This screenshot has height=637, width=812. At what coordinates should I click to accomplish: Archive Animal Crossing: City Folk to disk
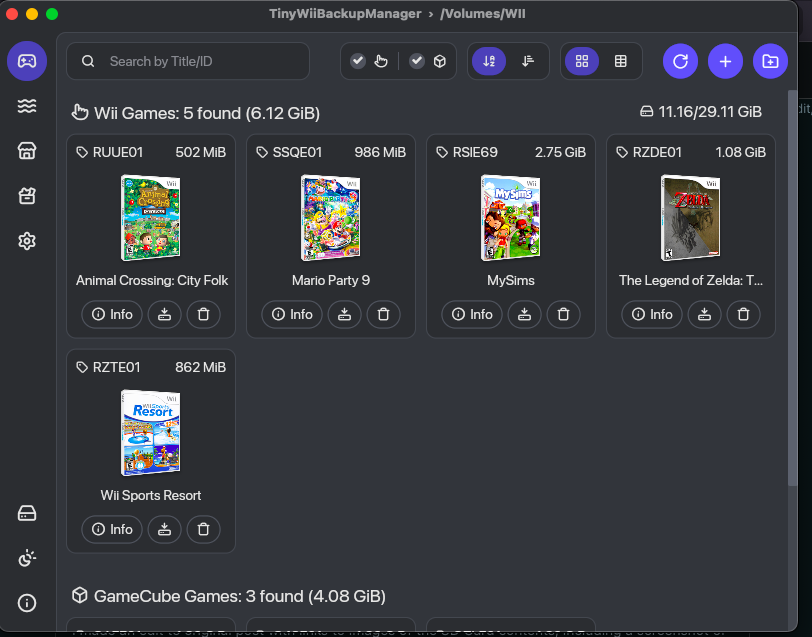165,314
